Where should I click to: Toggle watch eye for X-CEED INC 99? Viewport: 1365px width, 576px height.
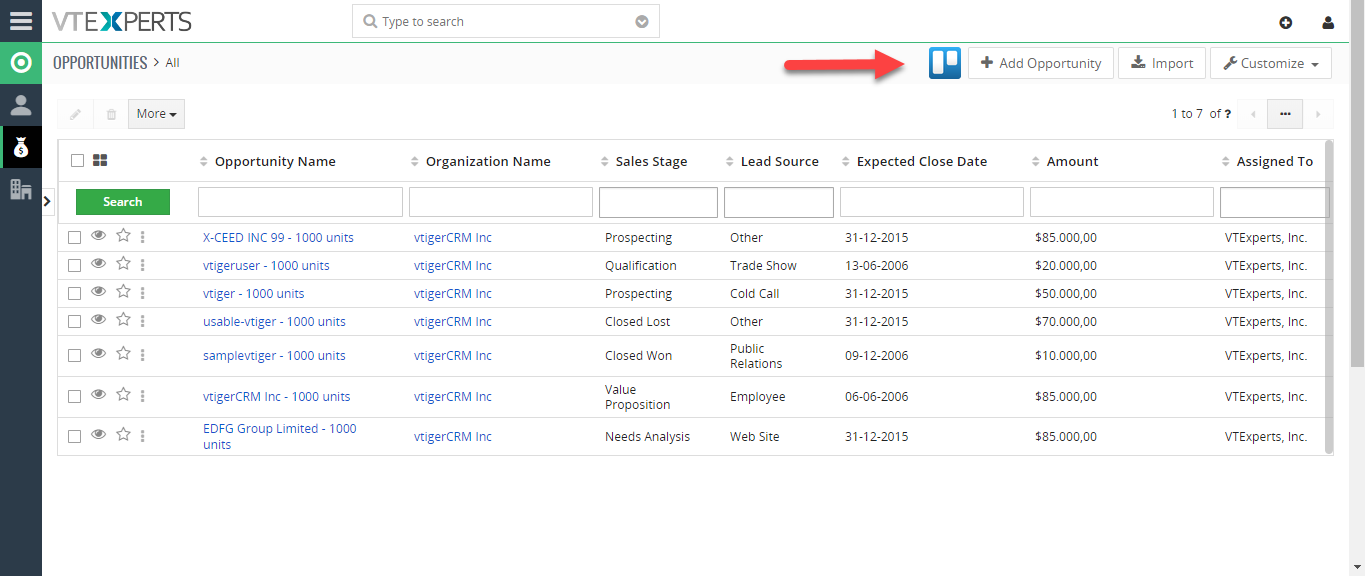coord(98,236)
